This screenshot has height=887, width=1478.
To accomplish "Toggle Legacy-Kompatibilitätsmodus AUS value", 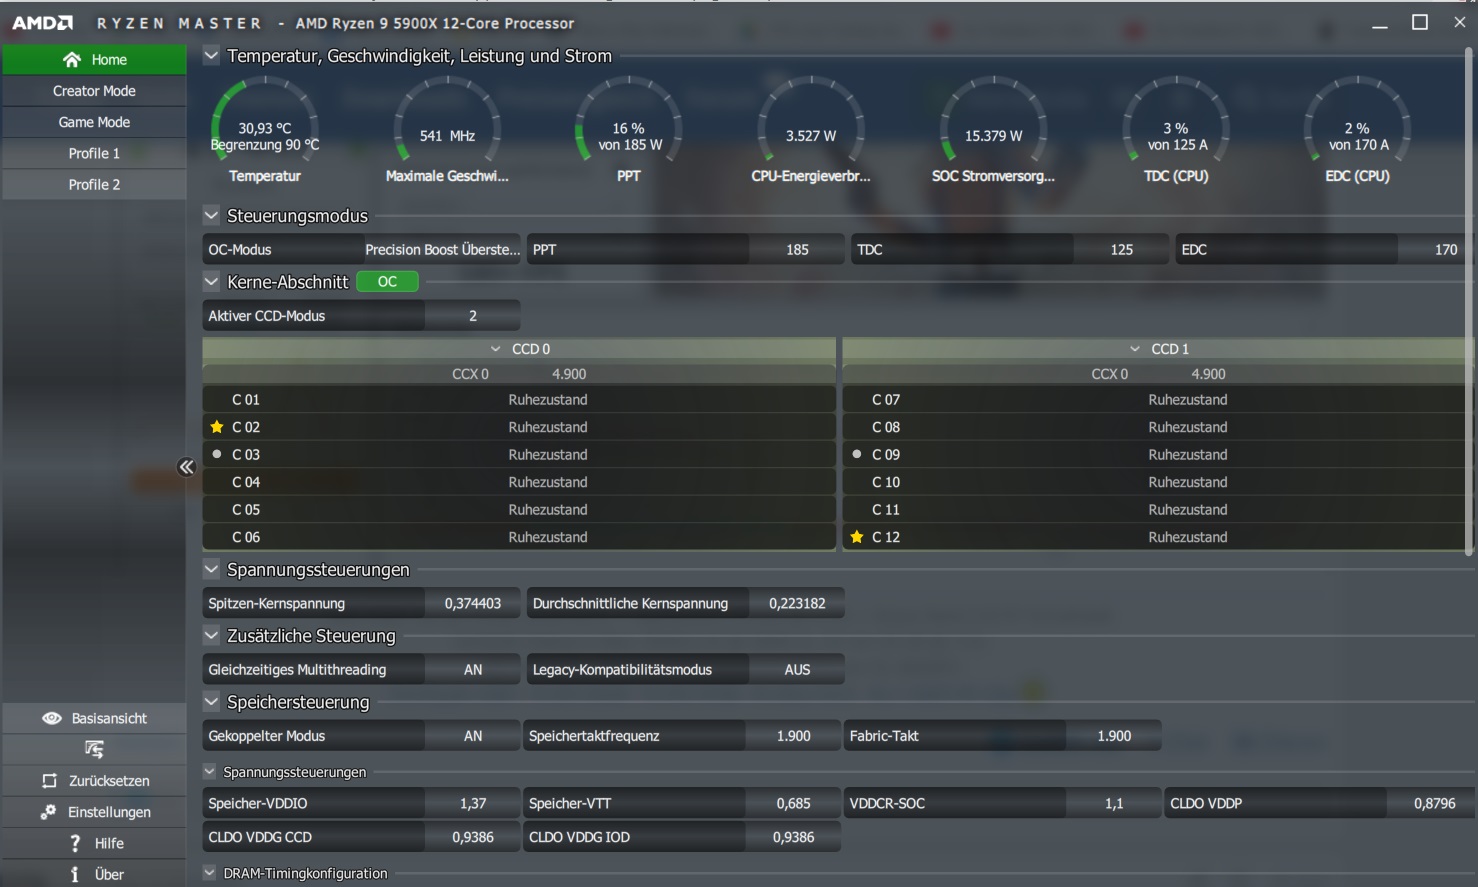I will [797, 670].
